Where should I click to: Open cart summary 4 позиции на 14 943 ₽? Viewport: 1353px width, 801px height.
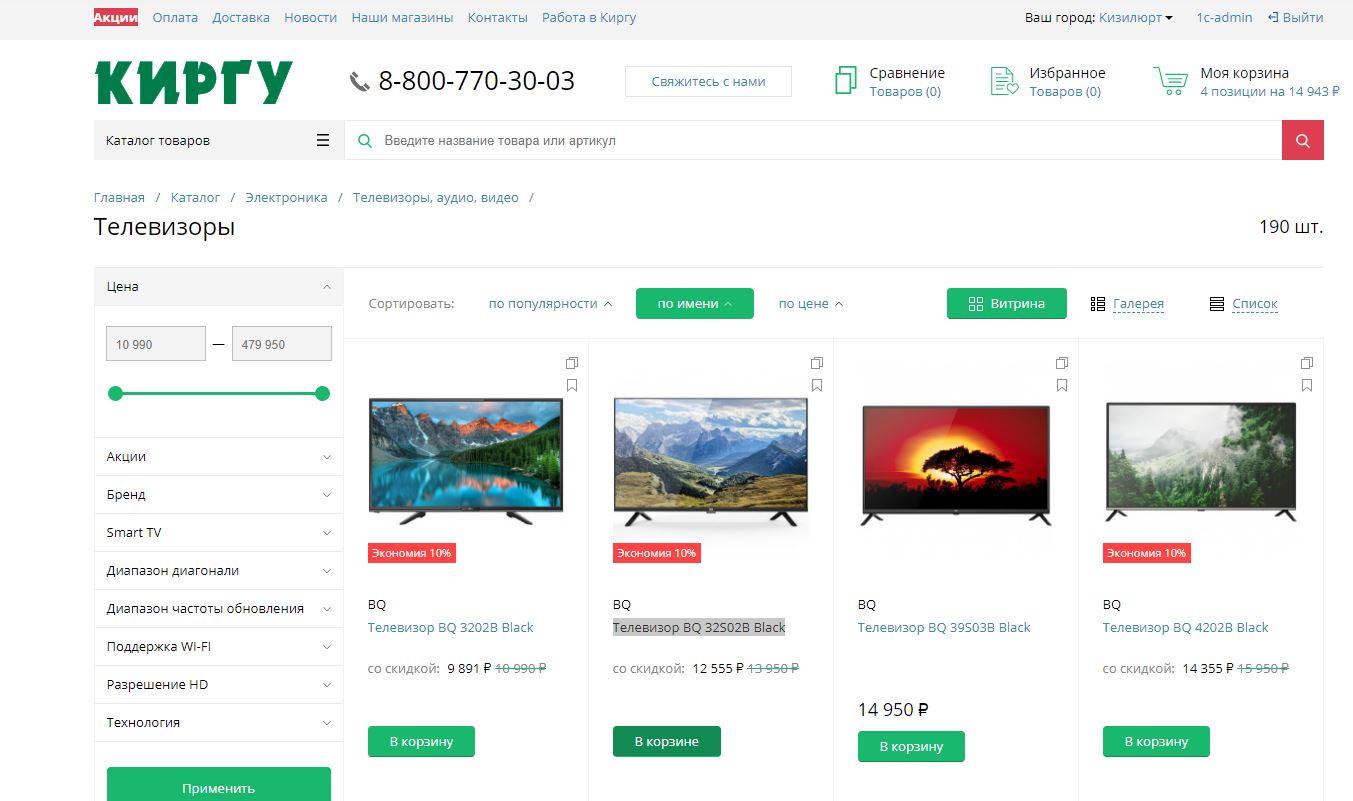pos(1269,91)
